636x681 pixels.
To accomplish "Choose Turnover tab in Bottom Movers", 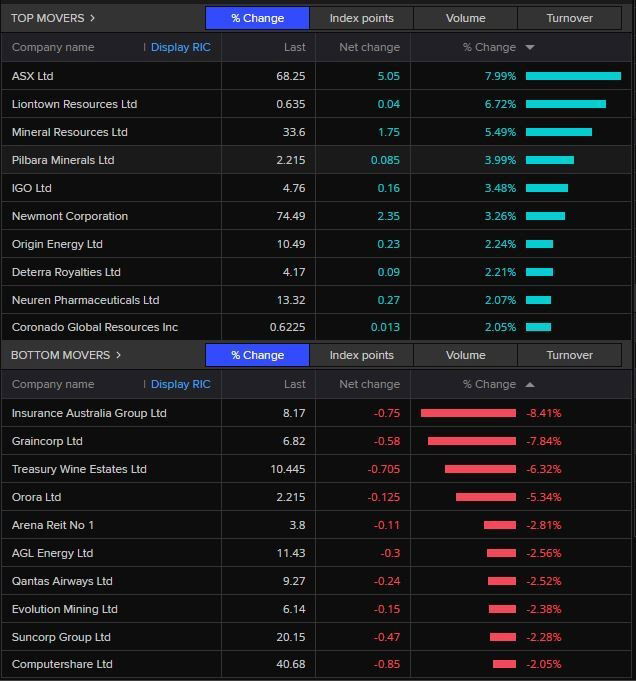I will click(569, 355).
